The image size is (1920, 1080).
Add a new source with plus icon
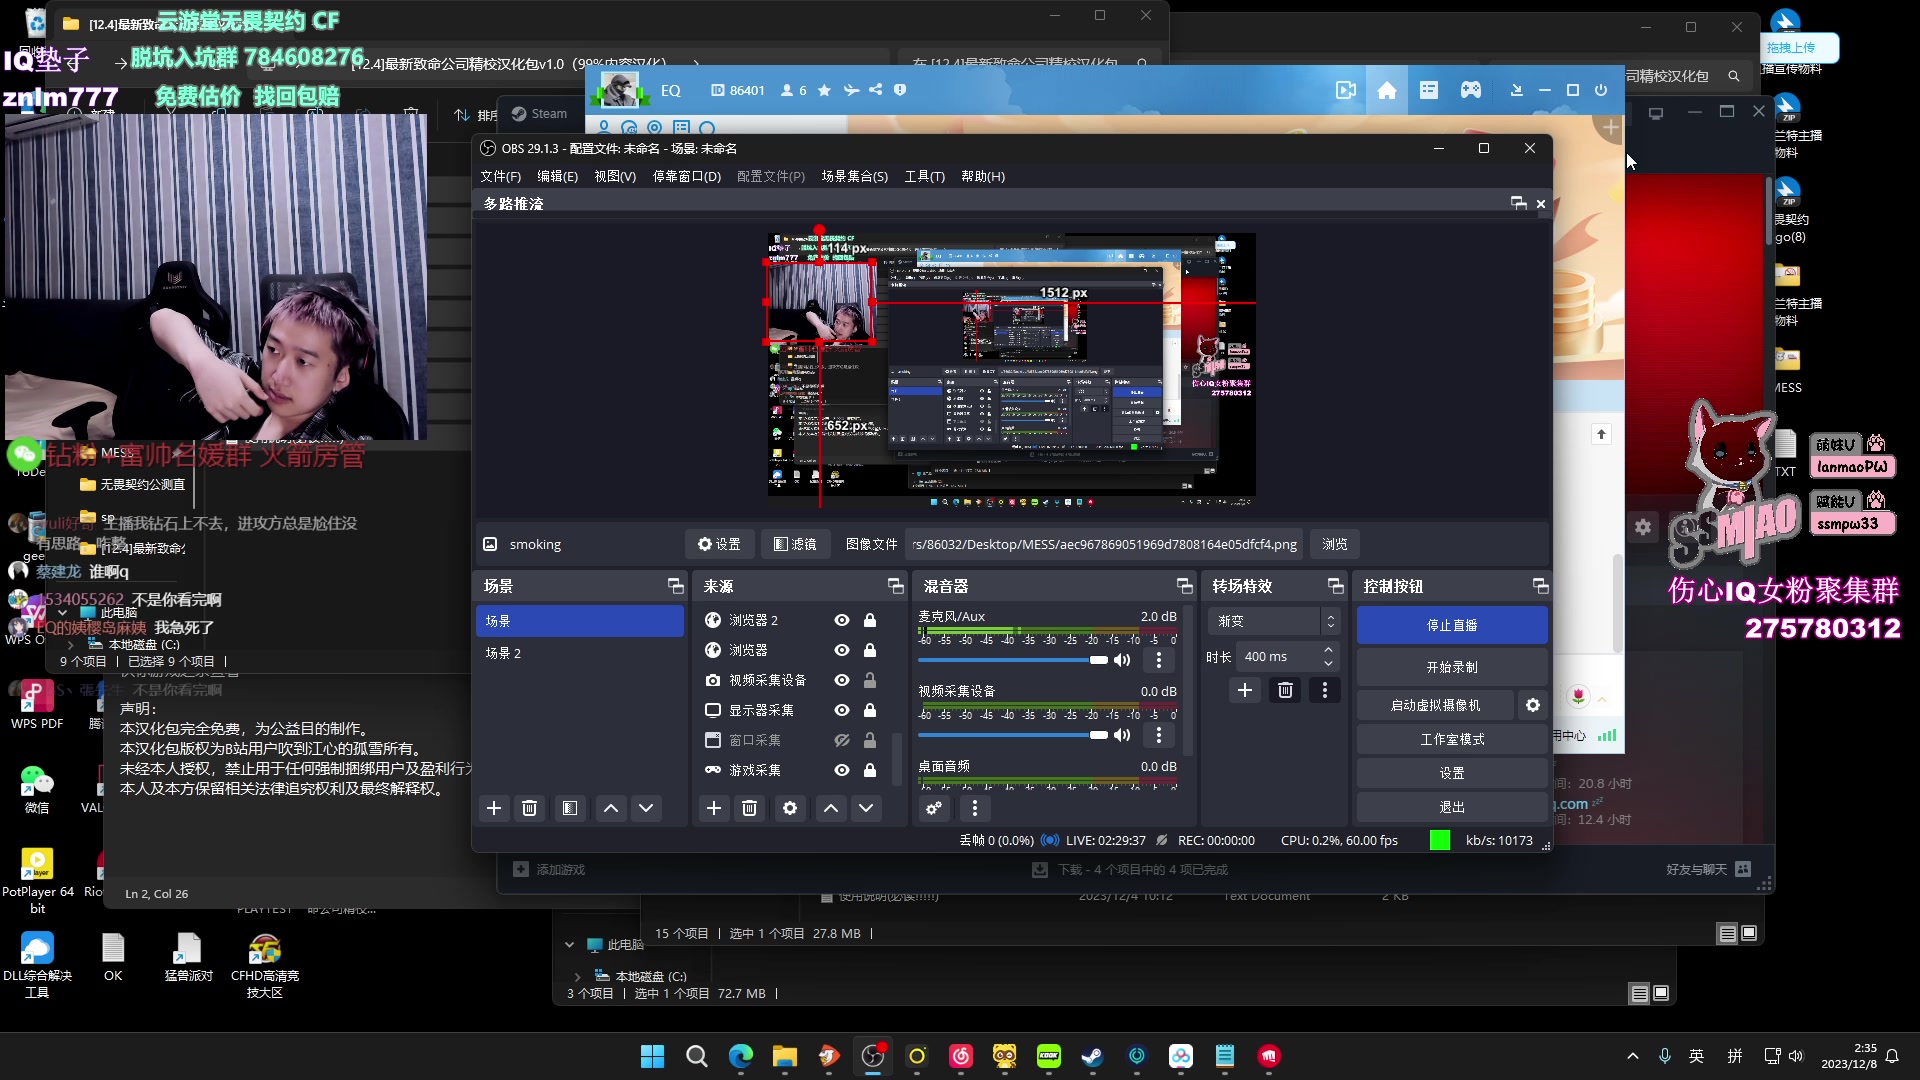[x=714, y=808]
